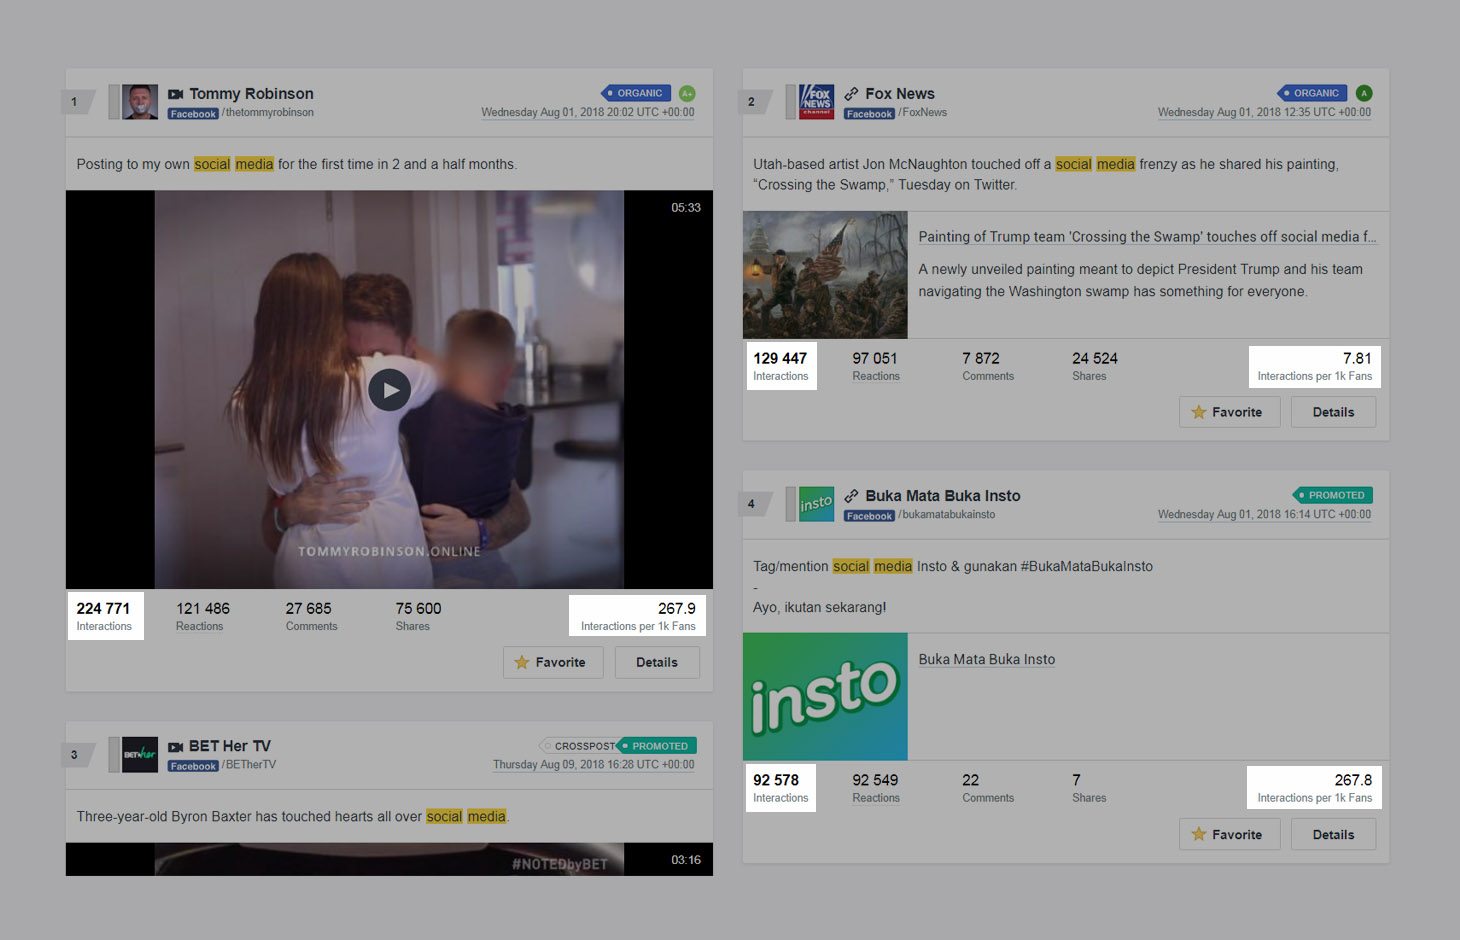Favorite the Buka Mata Buka Insto post
This screenshot has width=1460, height=940.
1229,834
